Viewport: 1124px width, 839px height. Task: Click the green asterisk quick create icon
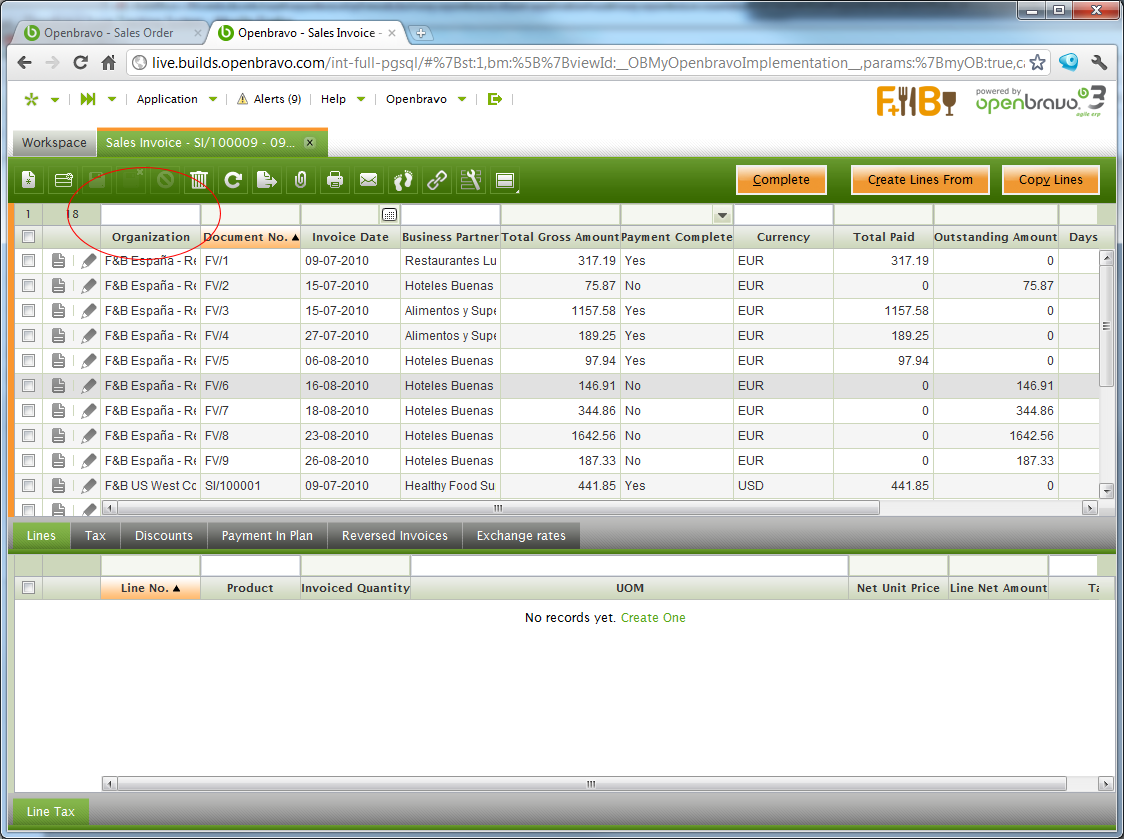click(31, 99)
